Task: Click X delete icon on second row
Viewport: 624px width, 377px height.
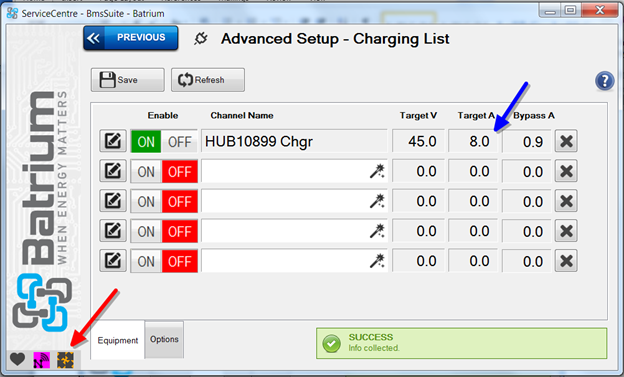Action: 566,171
